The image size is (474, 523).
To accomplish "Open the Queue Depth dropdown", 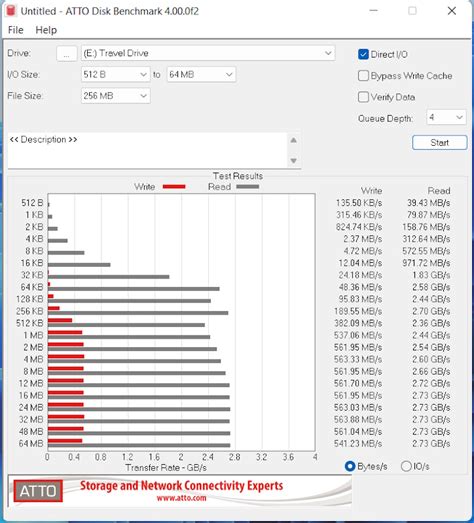I will click(446, 117).
